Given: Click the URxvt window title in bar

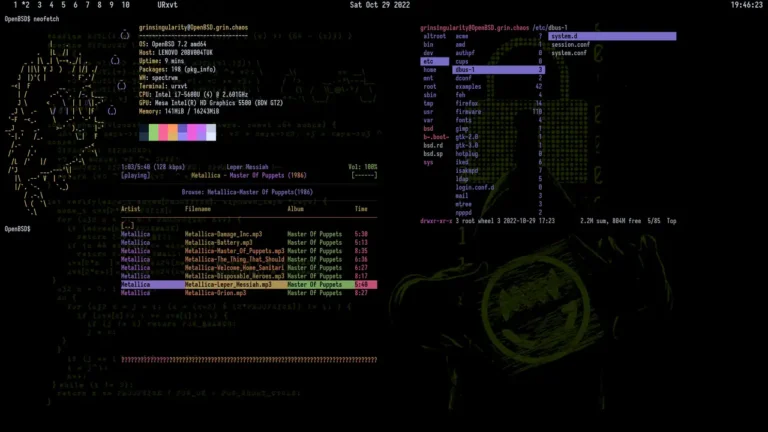Looking at the screenshot, I should (x=168, y=5).
